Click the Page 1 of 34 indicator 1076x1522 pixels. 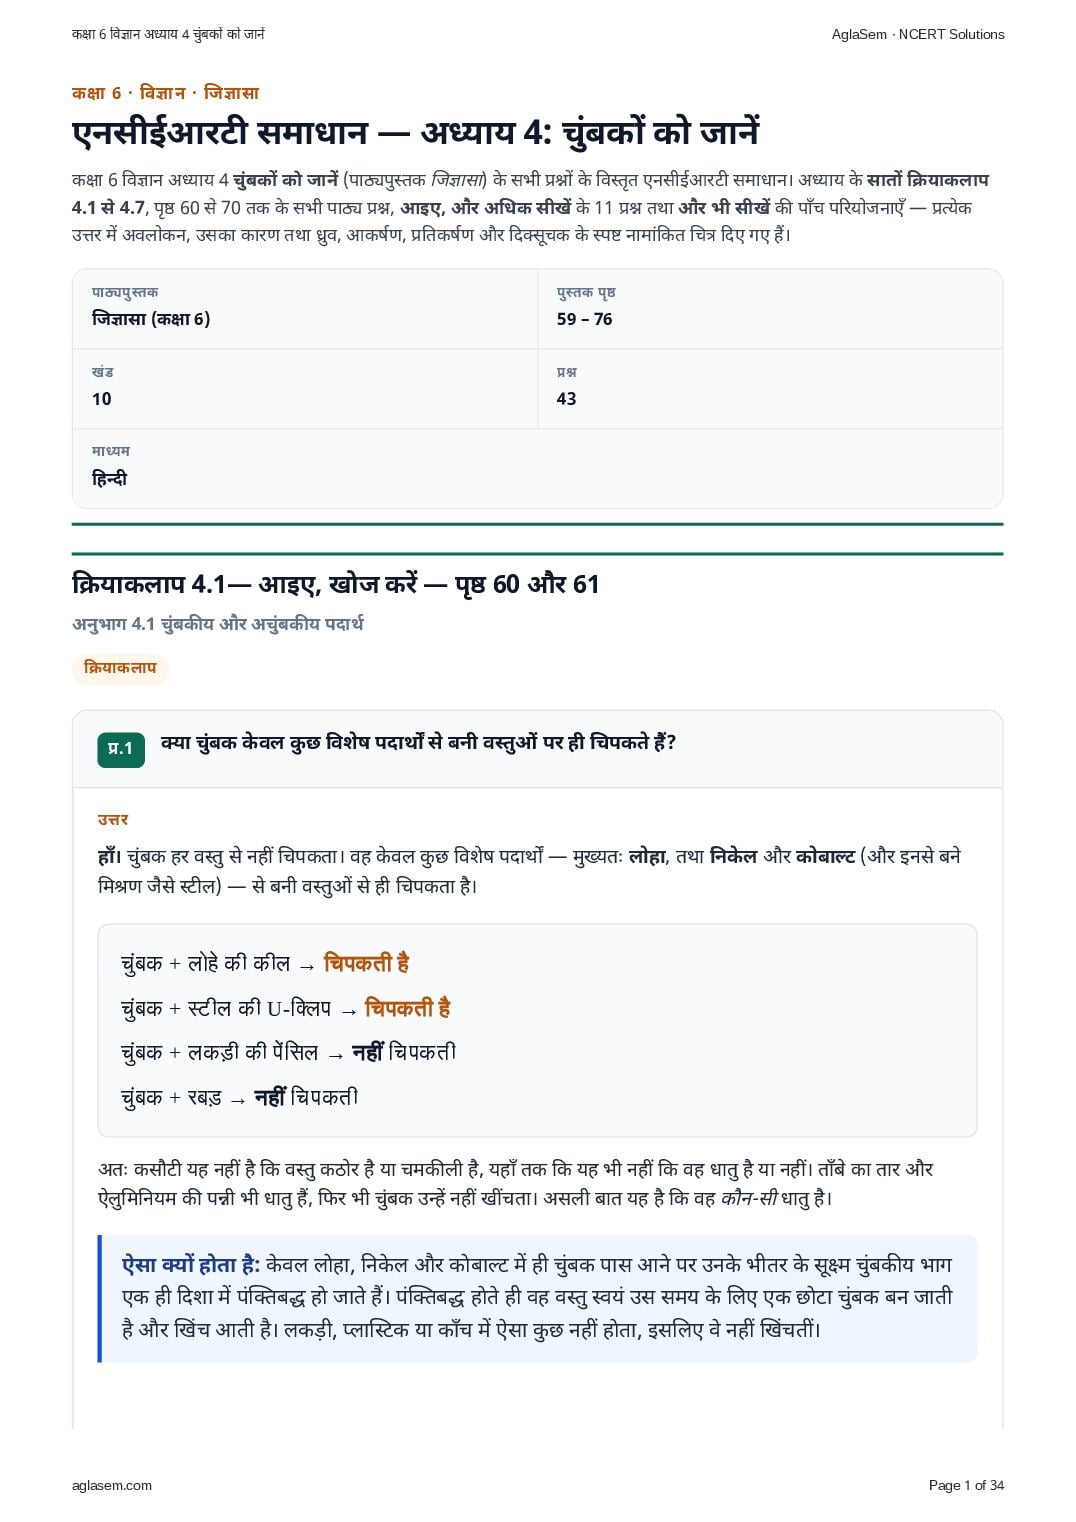966,1485
